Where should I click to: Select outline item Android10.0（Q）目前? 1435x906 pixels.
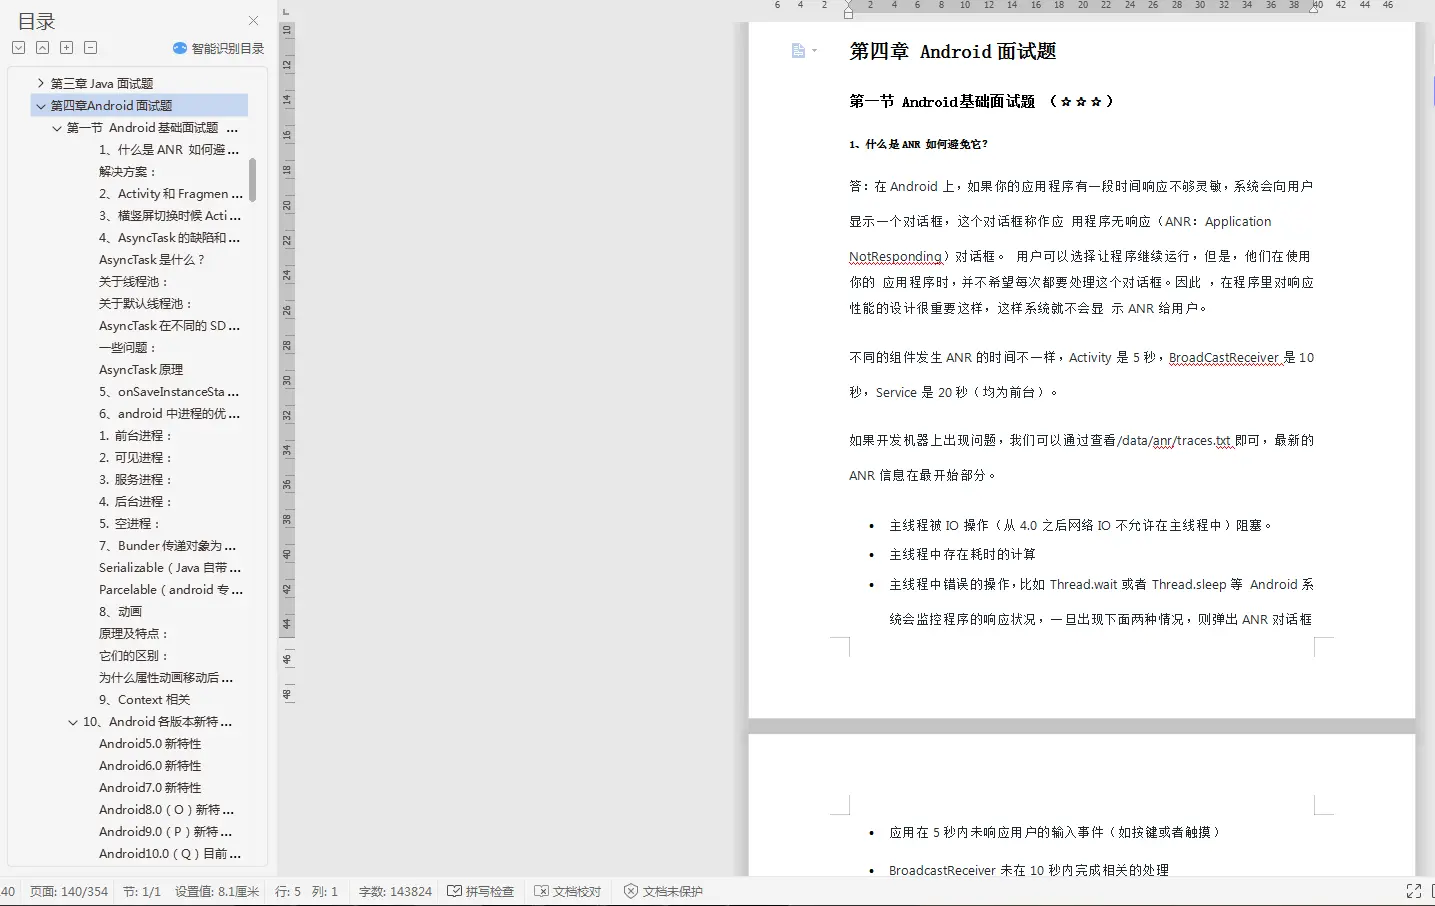tap(170, 854)
